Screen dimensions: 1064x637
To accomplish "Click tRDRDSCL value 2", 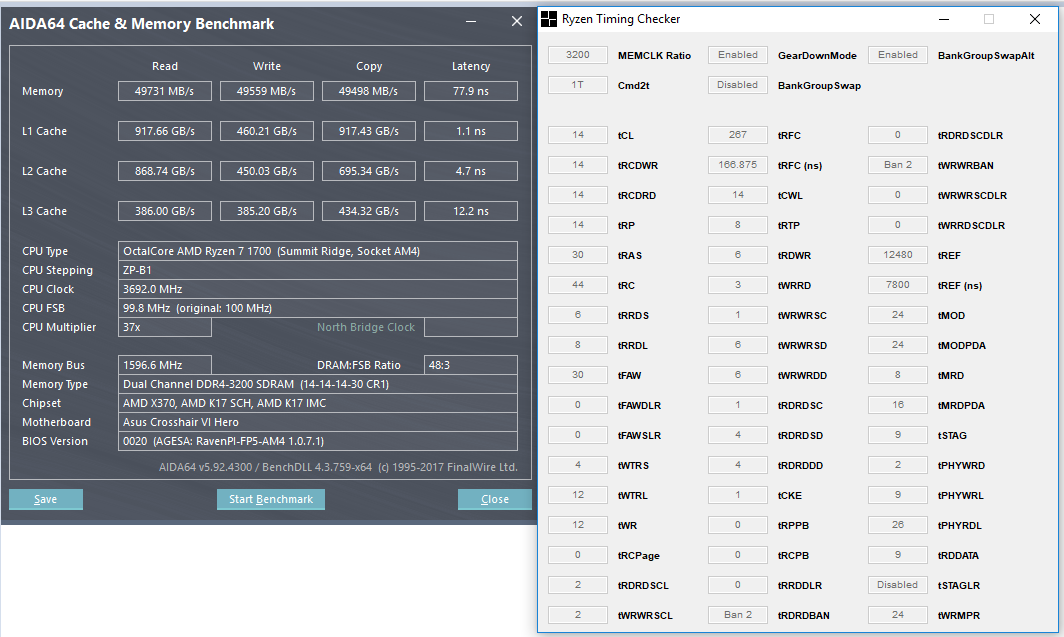I will point(578,585).
